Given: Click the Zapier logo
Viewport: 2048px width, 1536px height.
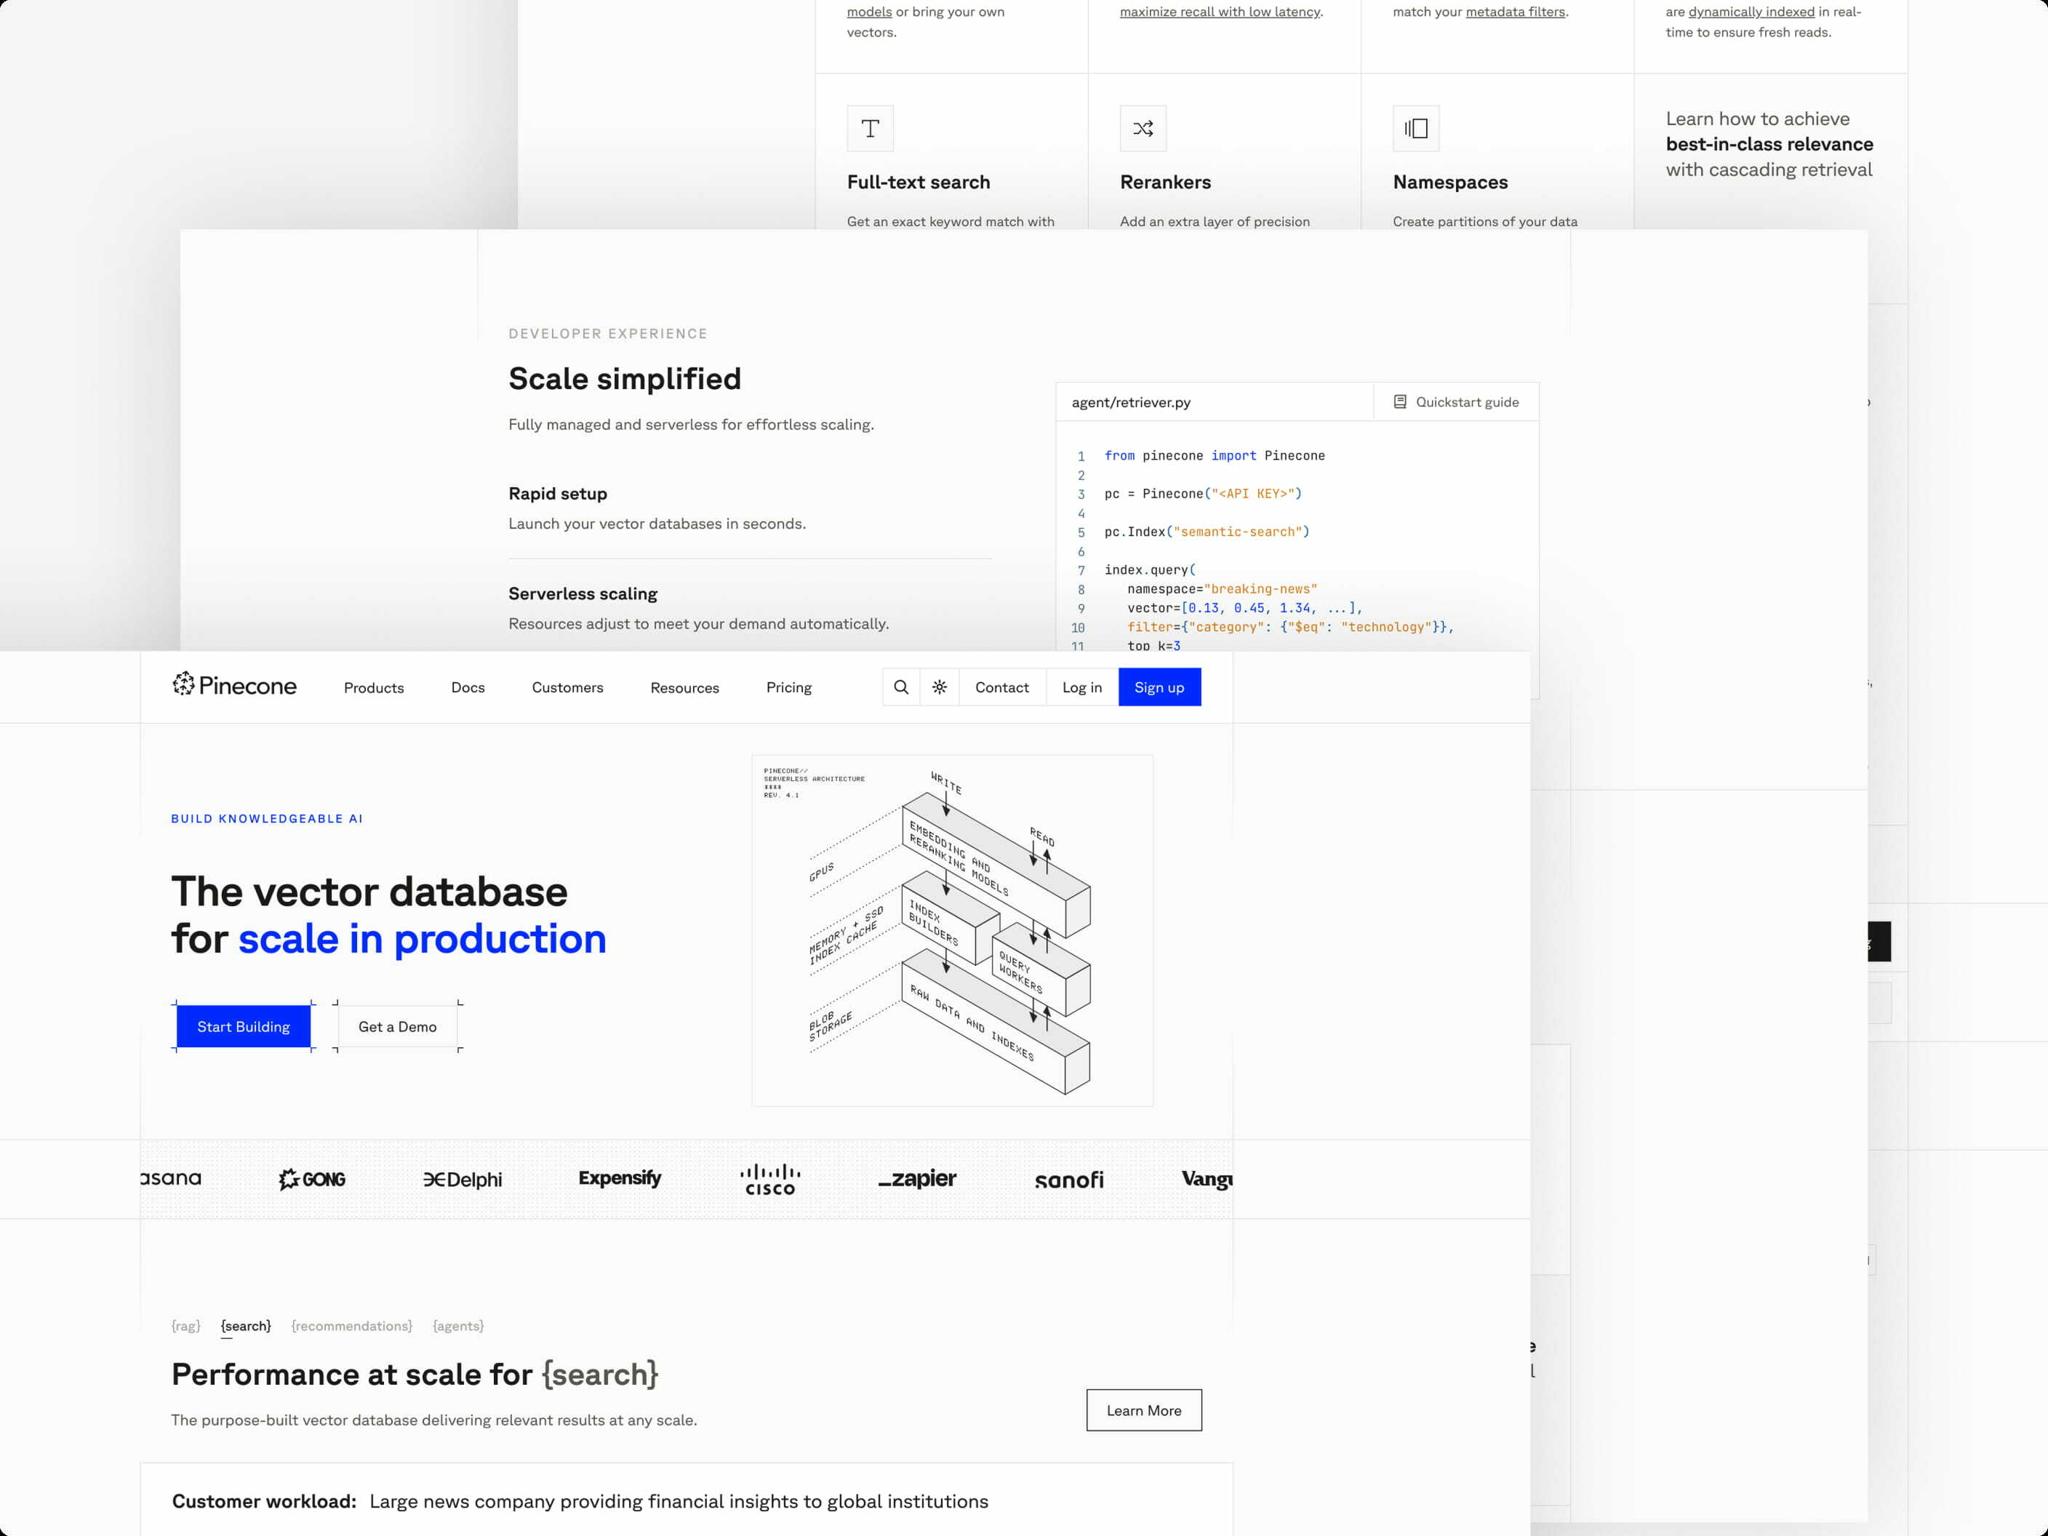Looking at the screenshot, I should (917, 1179).
